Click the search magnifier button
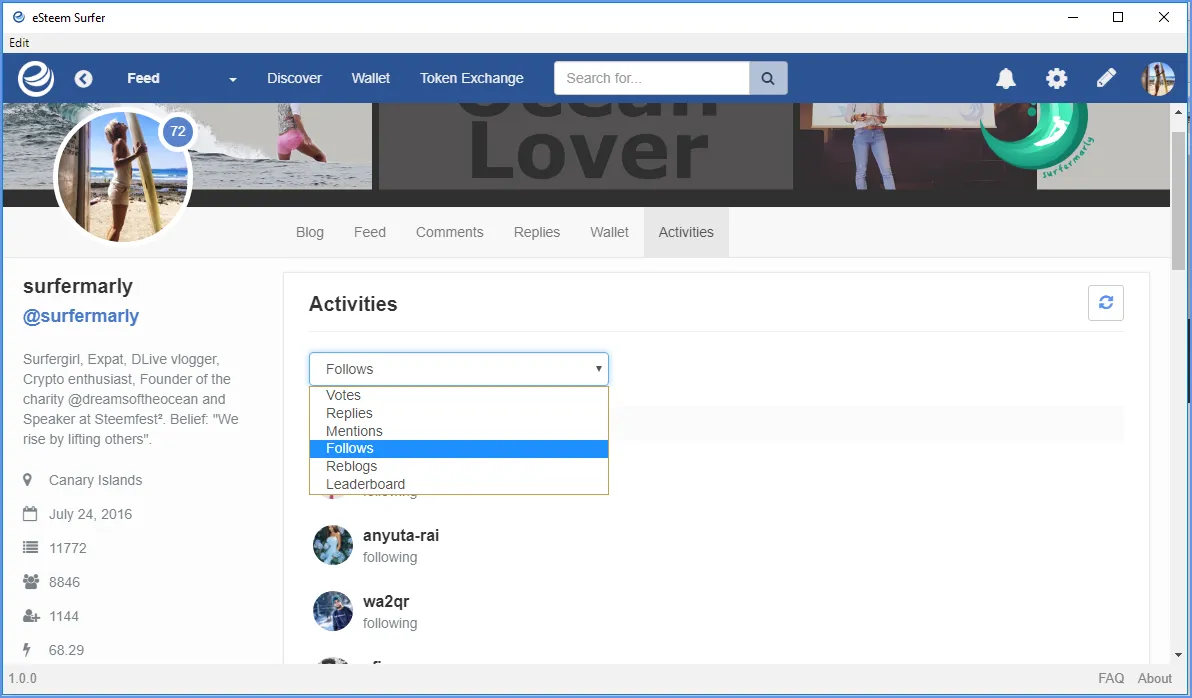The width and height of the screenshot is (1192, 698). click(768, 78)
